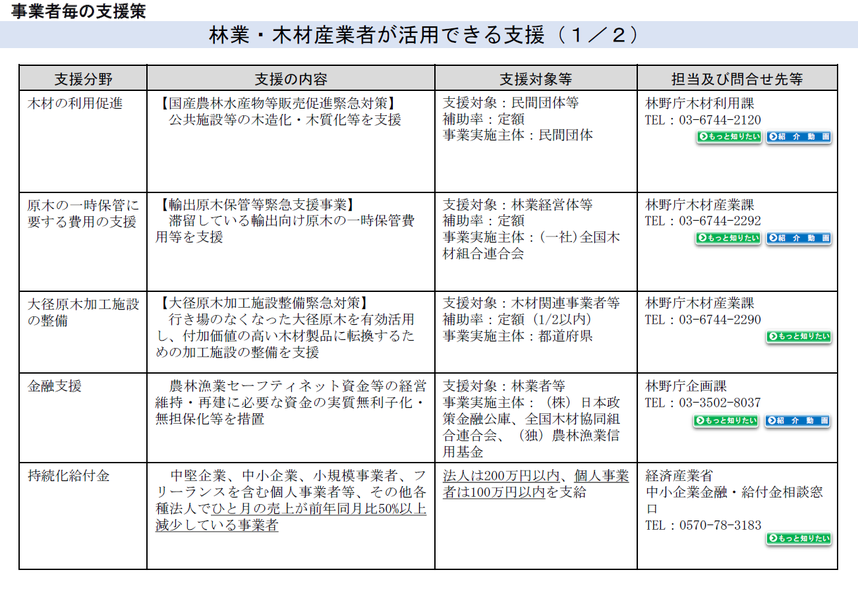Click phone number 03-6744-2292
The height and width of the screenshot is (599, 858).
coord(720,221)
